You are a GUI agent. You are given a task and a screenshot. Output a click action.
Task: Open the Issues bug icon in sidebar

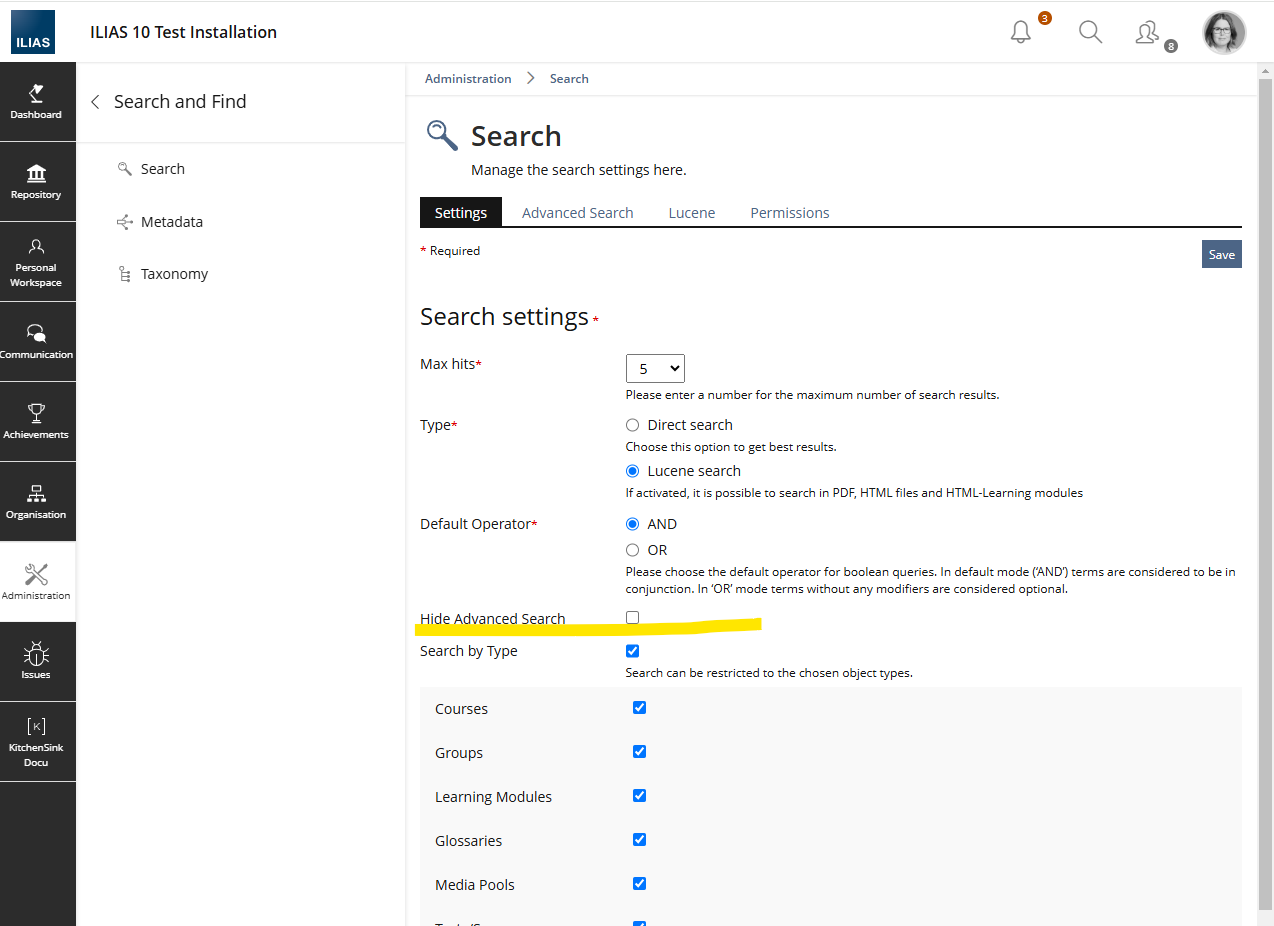(x=36, y=661)
